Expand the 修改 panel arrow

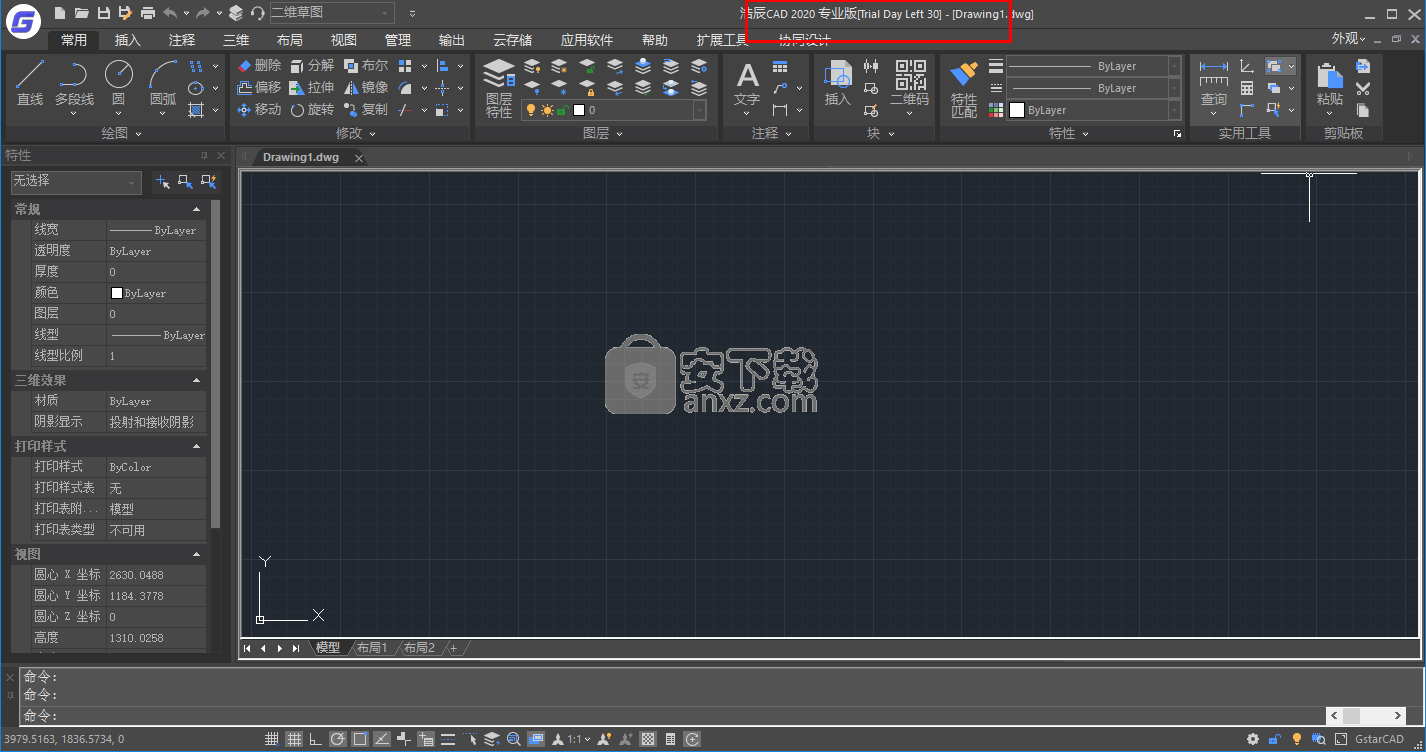pyautogui.click(x=372, y=133)
